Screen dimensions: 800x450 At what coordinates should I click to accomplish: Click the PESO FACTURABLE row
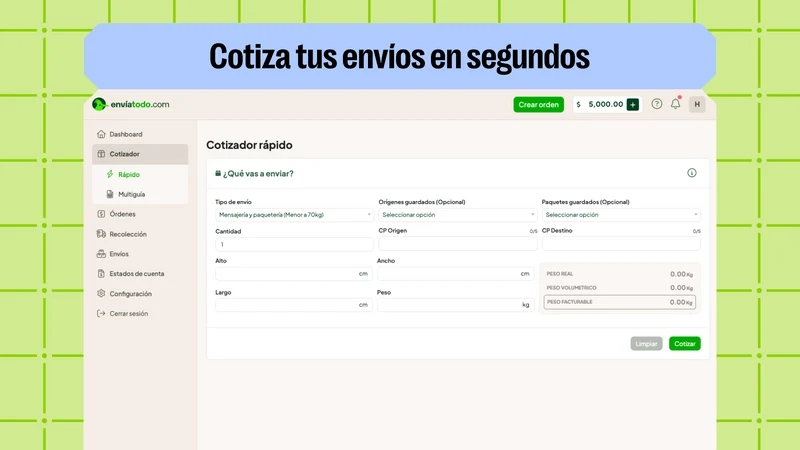pos(619,302)
